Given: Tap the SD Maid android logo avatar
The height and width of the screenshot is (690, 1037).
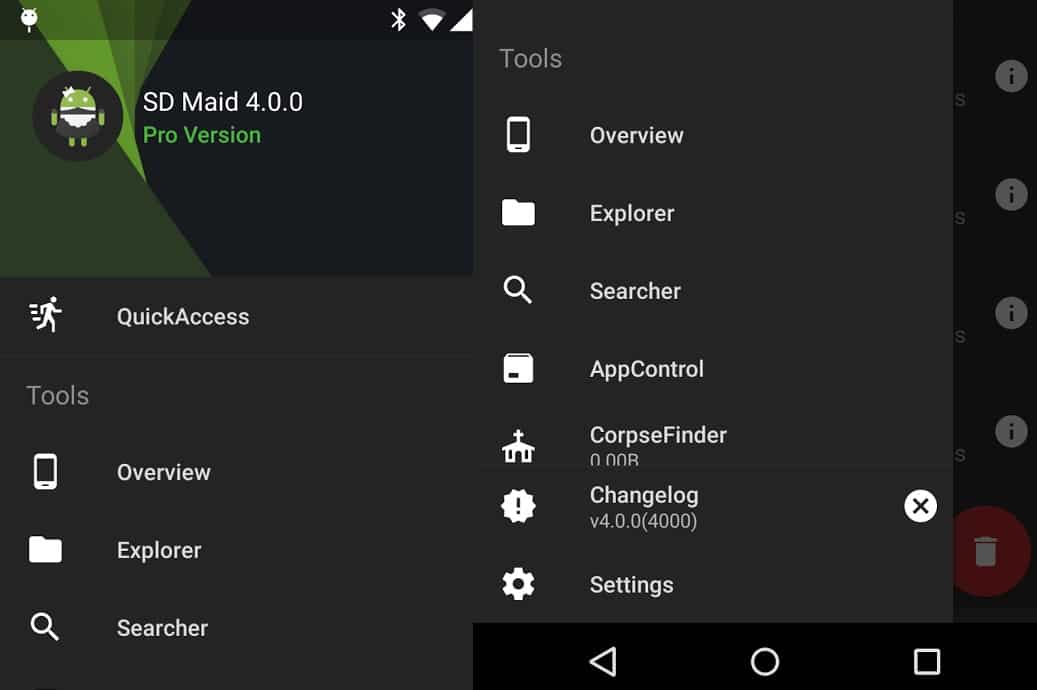Looking at the screenshot, I should (x=77, y=116).
